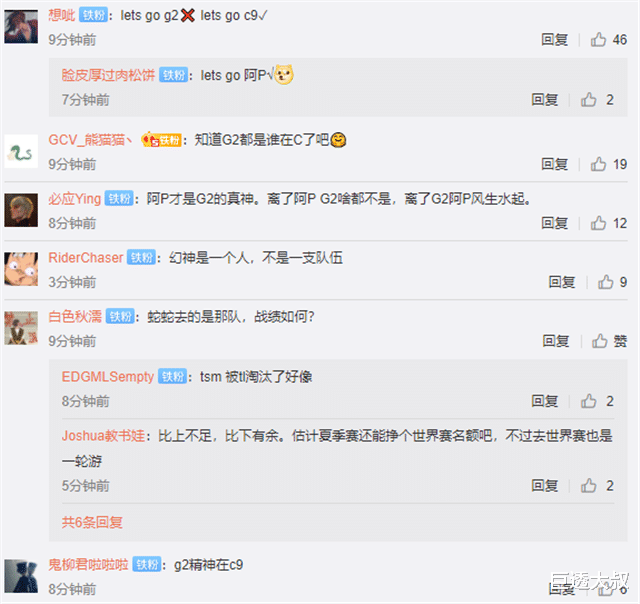640x604 pixels.
Task: Click the 铁粉 badge next to 白色秋濡
Action: (120, 316)
